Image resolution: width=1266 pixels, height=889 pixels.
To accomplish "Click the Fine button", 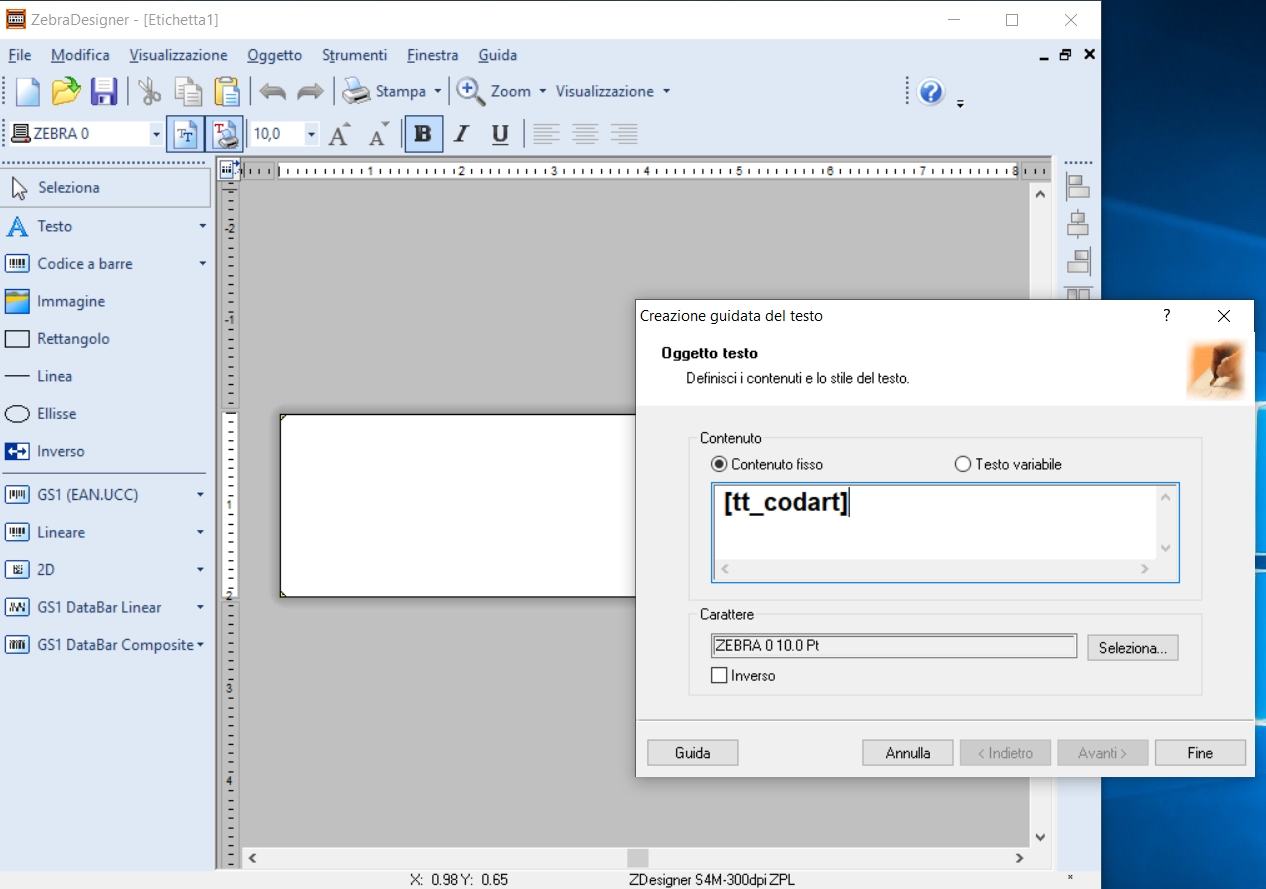I will 1199,753.
